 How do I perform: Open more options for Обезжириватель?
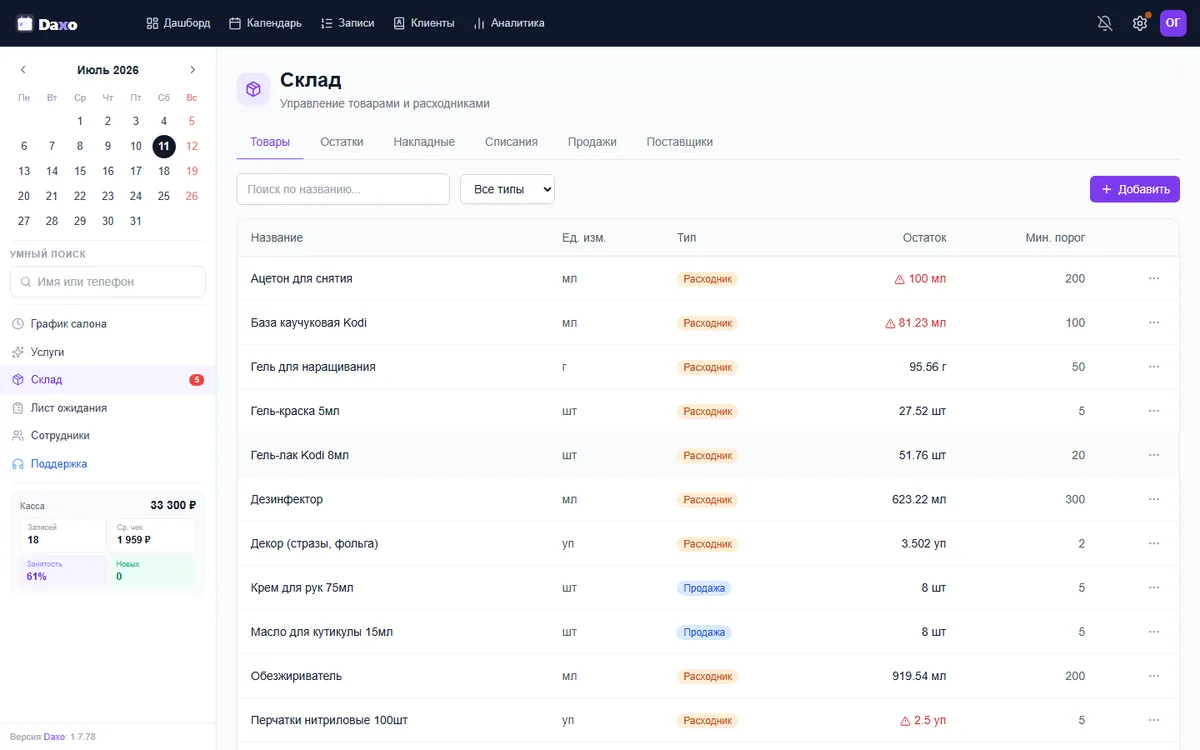point(1154,676)
